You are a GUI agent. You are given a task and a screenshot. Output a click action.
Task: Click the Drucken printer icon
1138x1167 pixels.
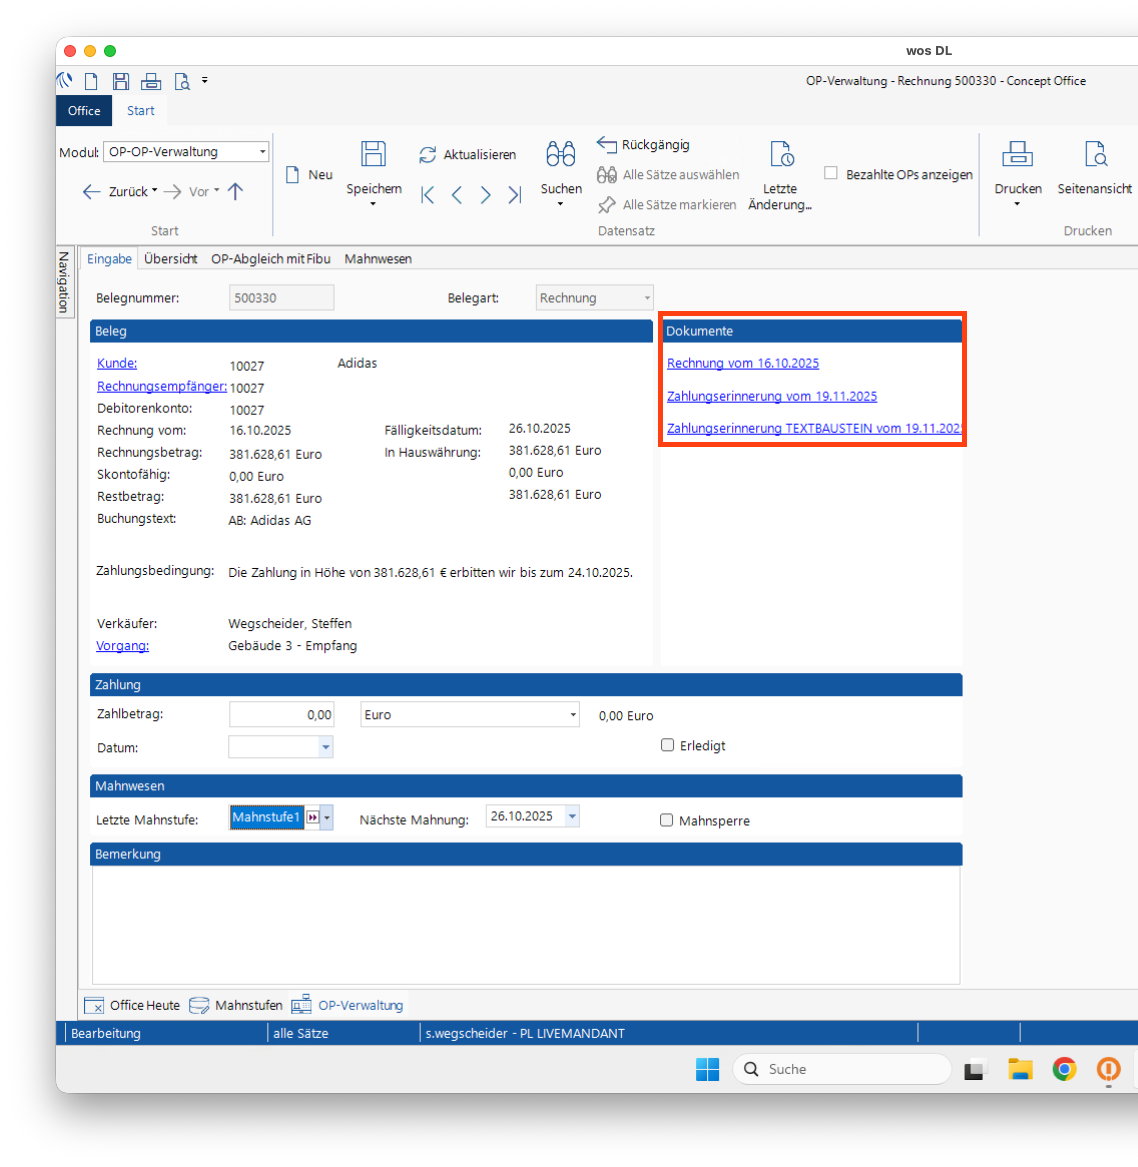[x=1017, y=154]
